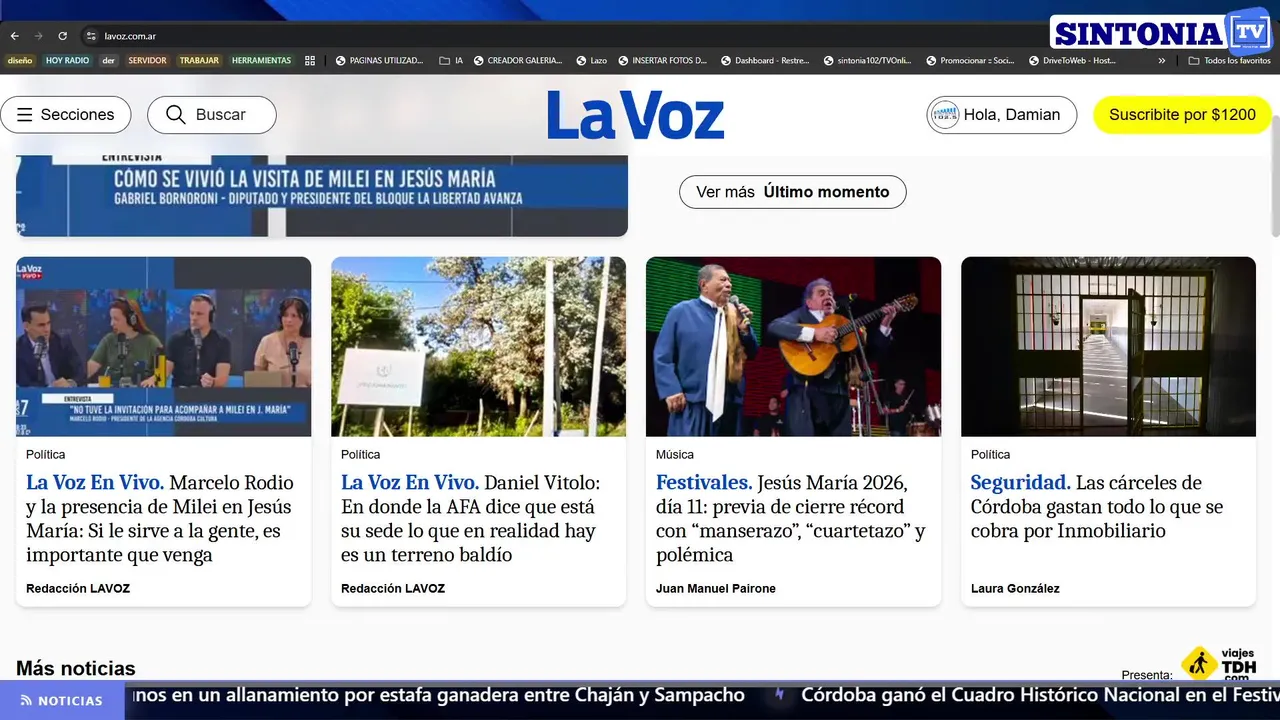Open 'PAGINAS UTILIZAD...' bookmark
Image resolution: width=1280 pixels, height=720 pixels.
379,61
